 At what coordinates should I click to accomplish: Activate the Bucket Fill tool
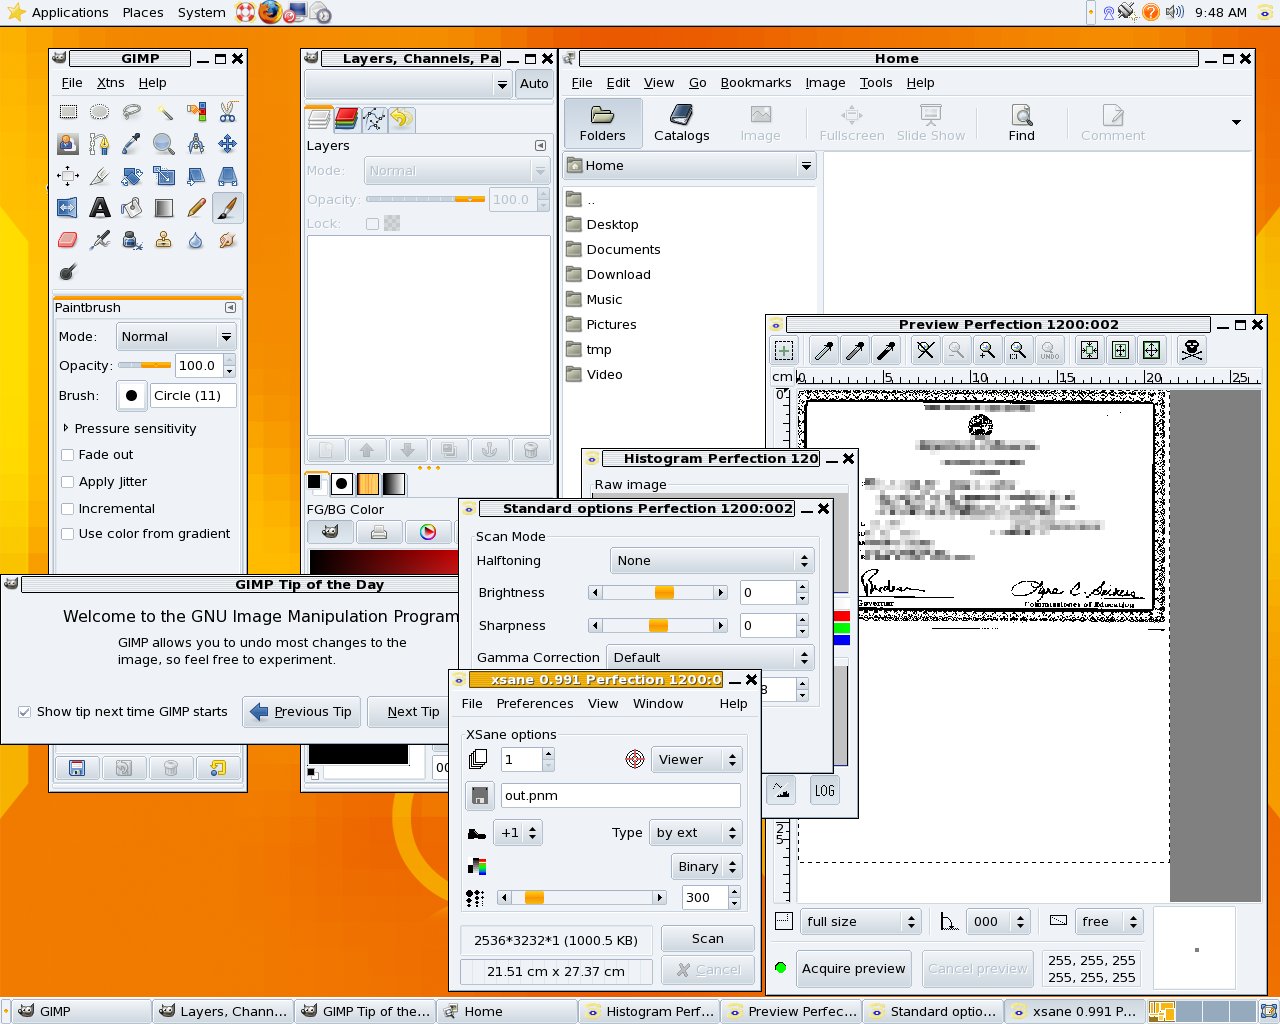point(132,208)
